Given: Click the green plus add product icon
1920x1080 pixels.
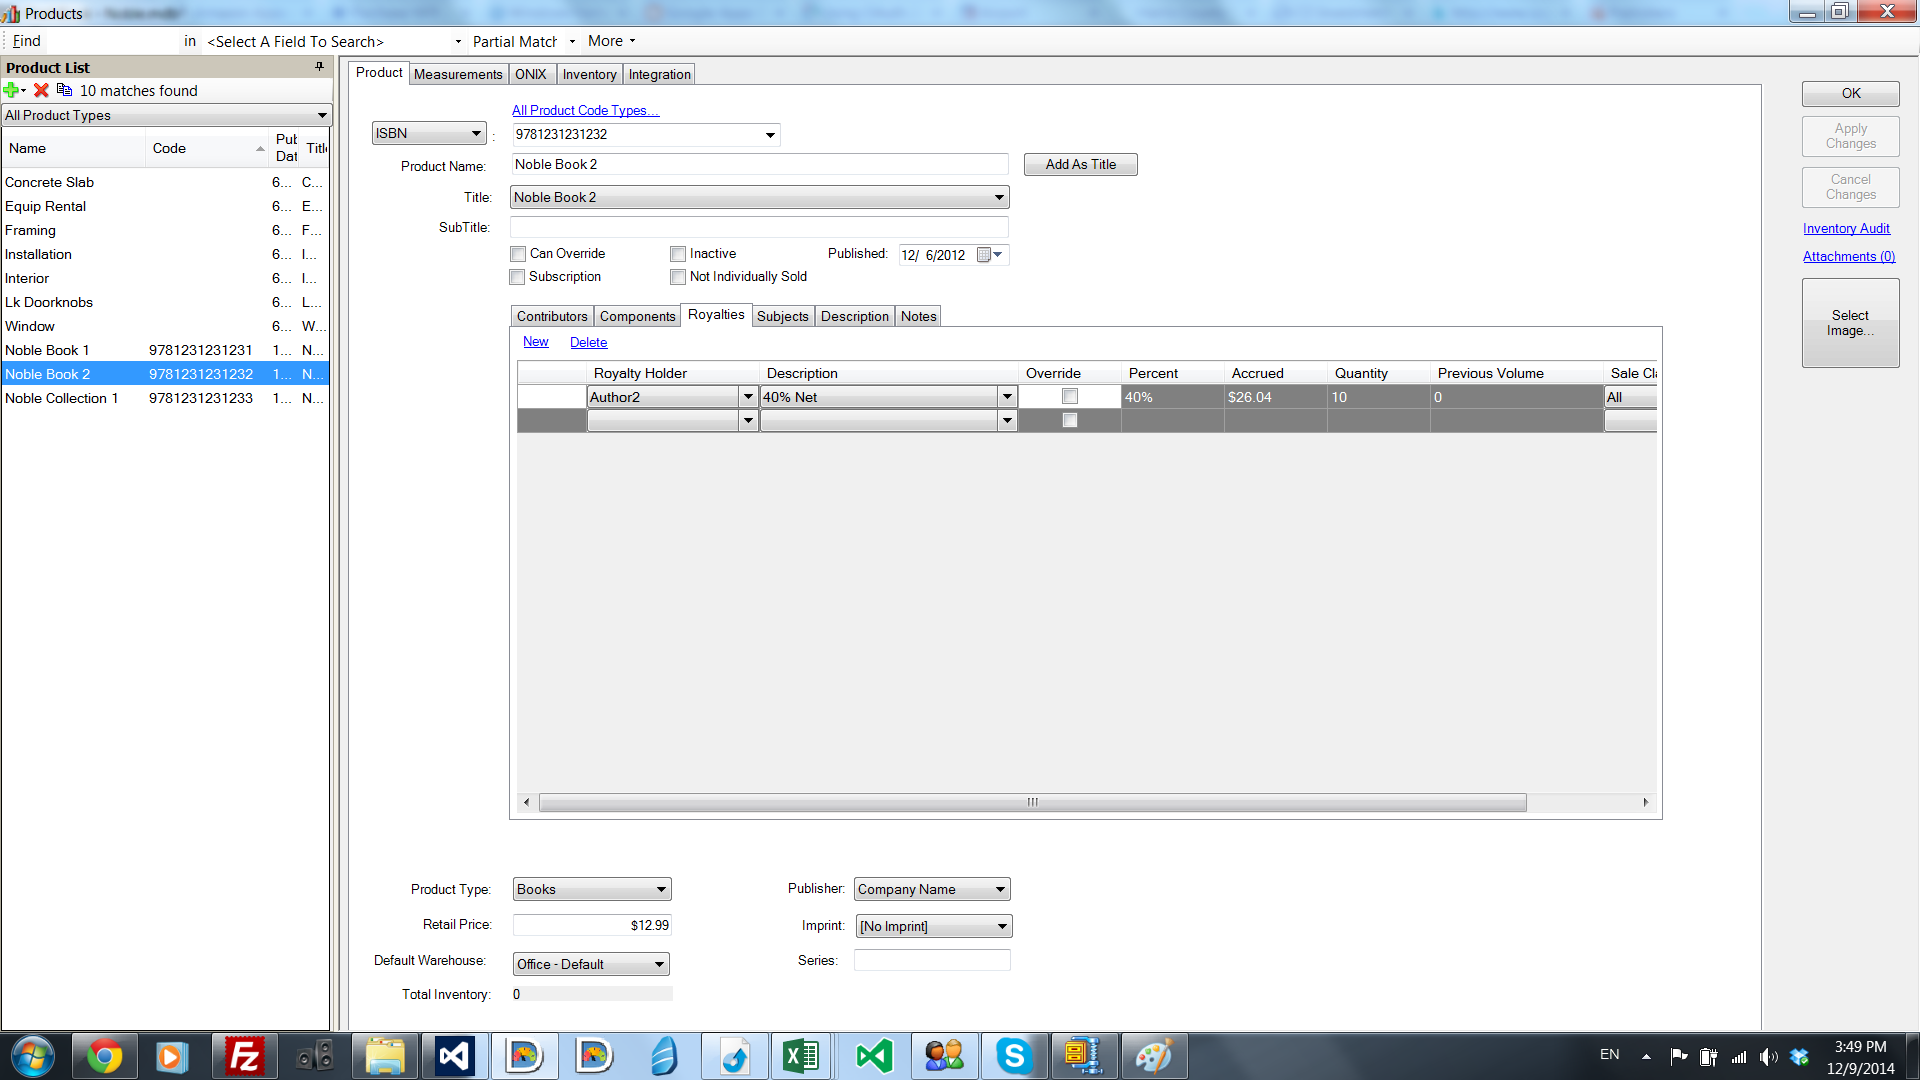Looking at the screenshot, I should 11,90.
